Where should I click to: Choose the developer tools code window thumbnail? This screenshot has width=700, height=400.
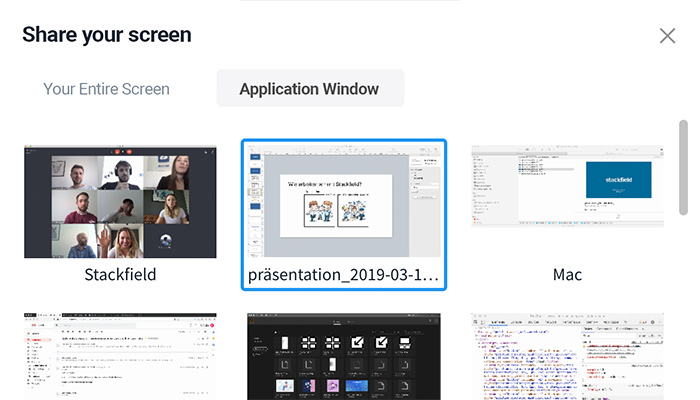tap(567, 356)
